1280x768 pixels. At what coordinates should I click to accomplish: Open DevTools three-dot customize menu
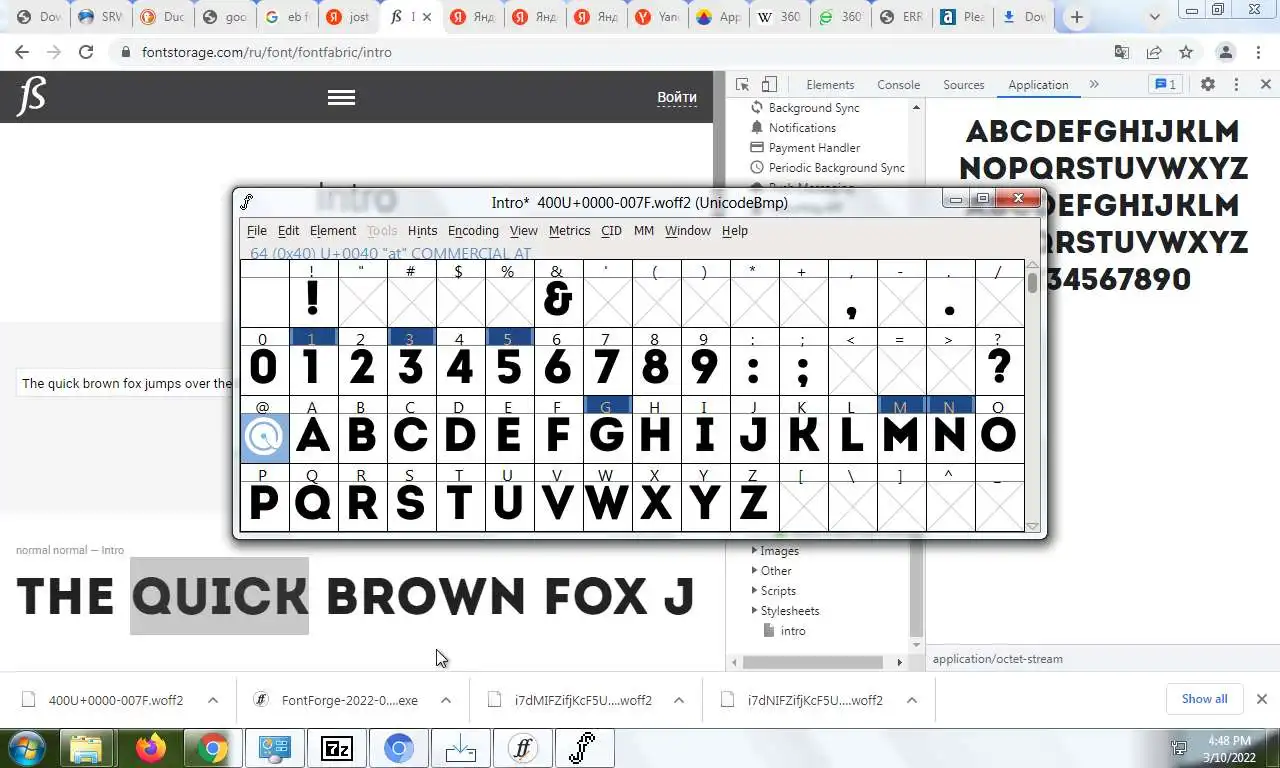pyautogui.click(x=1237, y=85)
